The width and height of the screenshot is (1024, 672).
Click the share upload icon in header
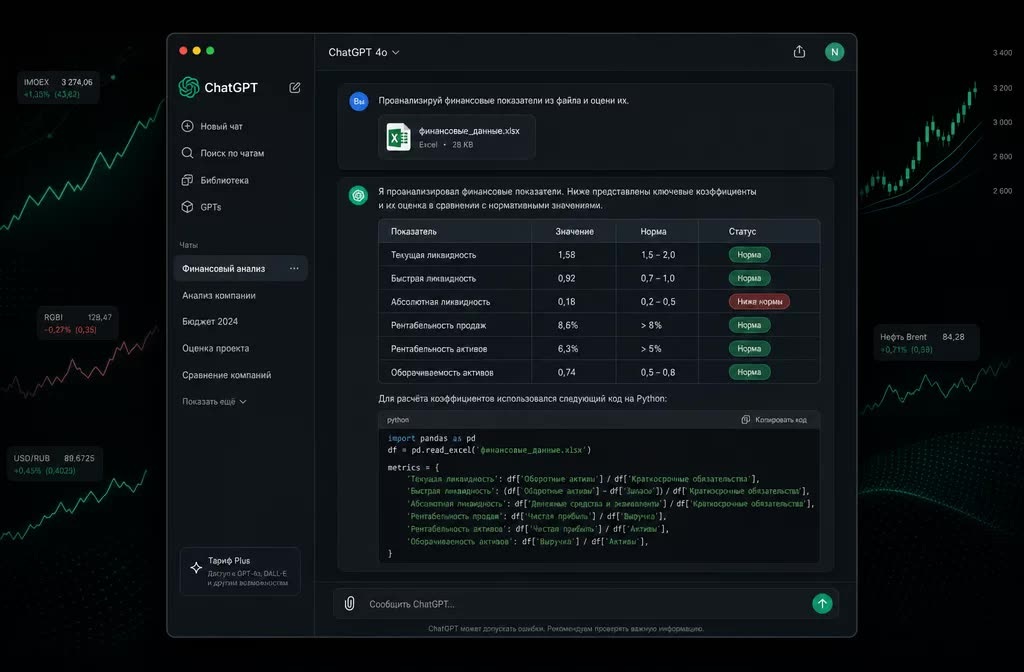coord(799,52)
